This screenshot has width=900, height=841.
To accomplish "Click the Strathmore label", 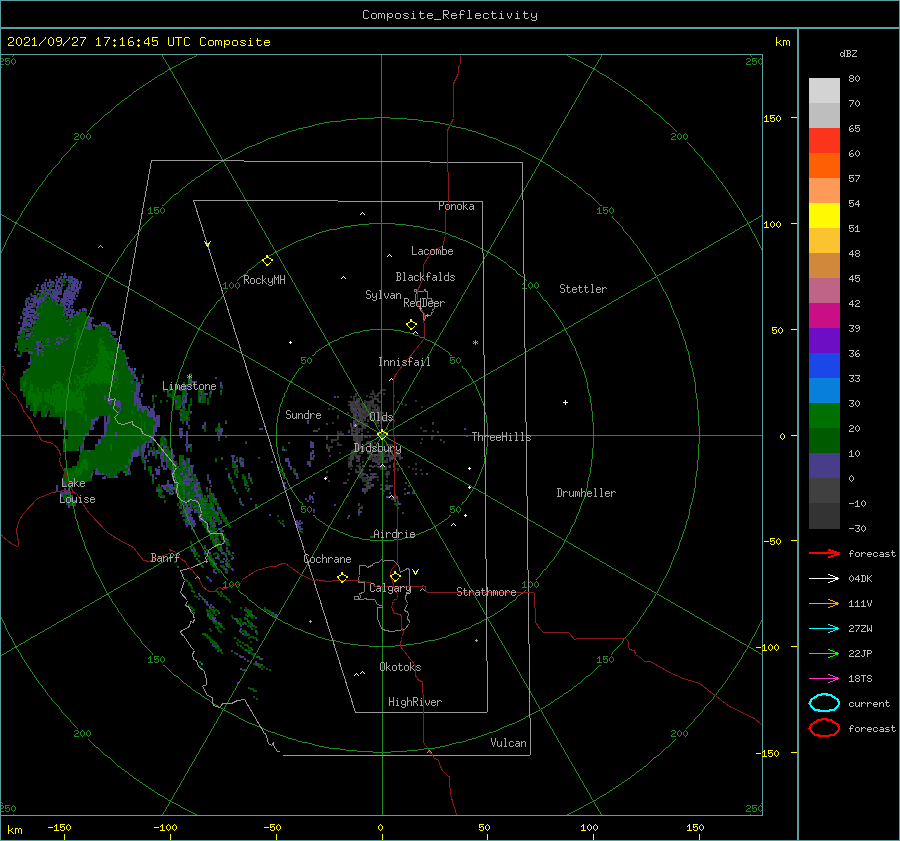I will [x=486, y=592].
